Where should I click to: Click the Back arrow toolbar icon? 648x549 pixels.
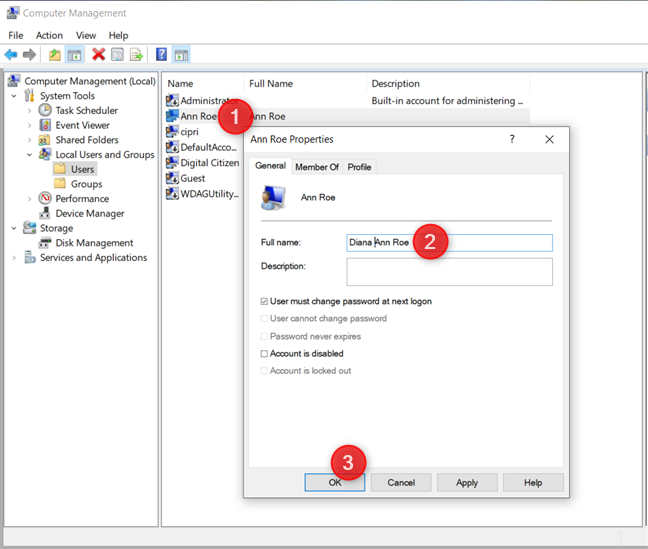[11, 55]
